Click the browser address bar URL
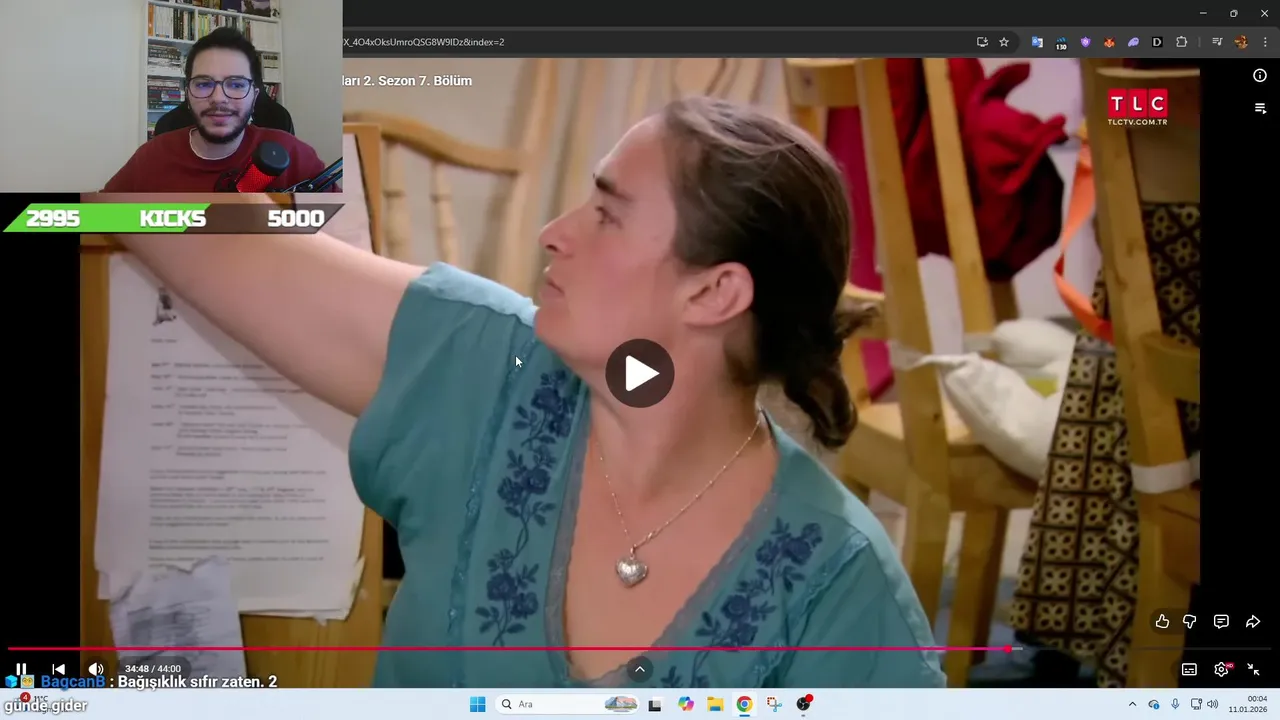The image size is (1280, 720). [x=424, y=42]
